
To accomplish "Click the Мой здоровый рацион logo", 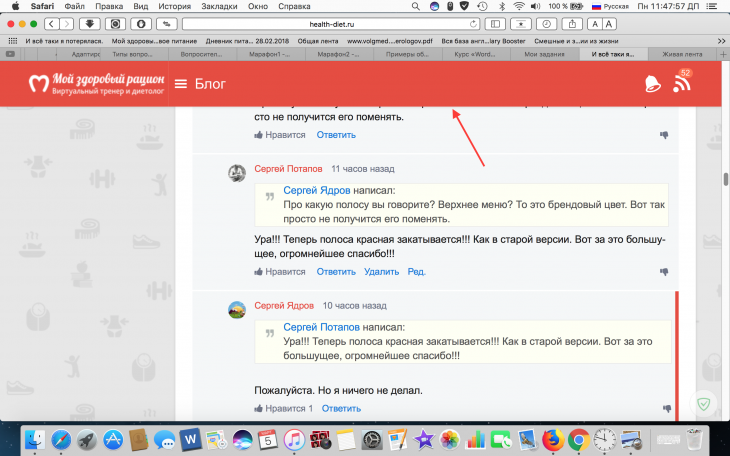I will click(96, 84).
